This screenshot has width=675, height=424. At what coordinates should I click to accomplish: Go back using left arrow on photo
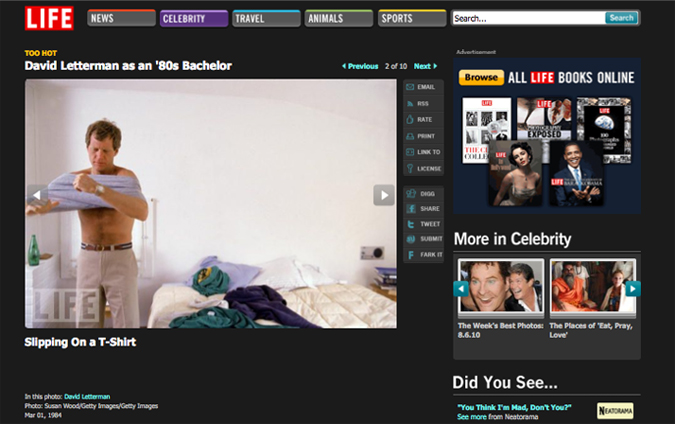37,195
